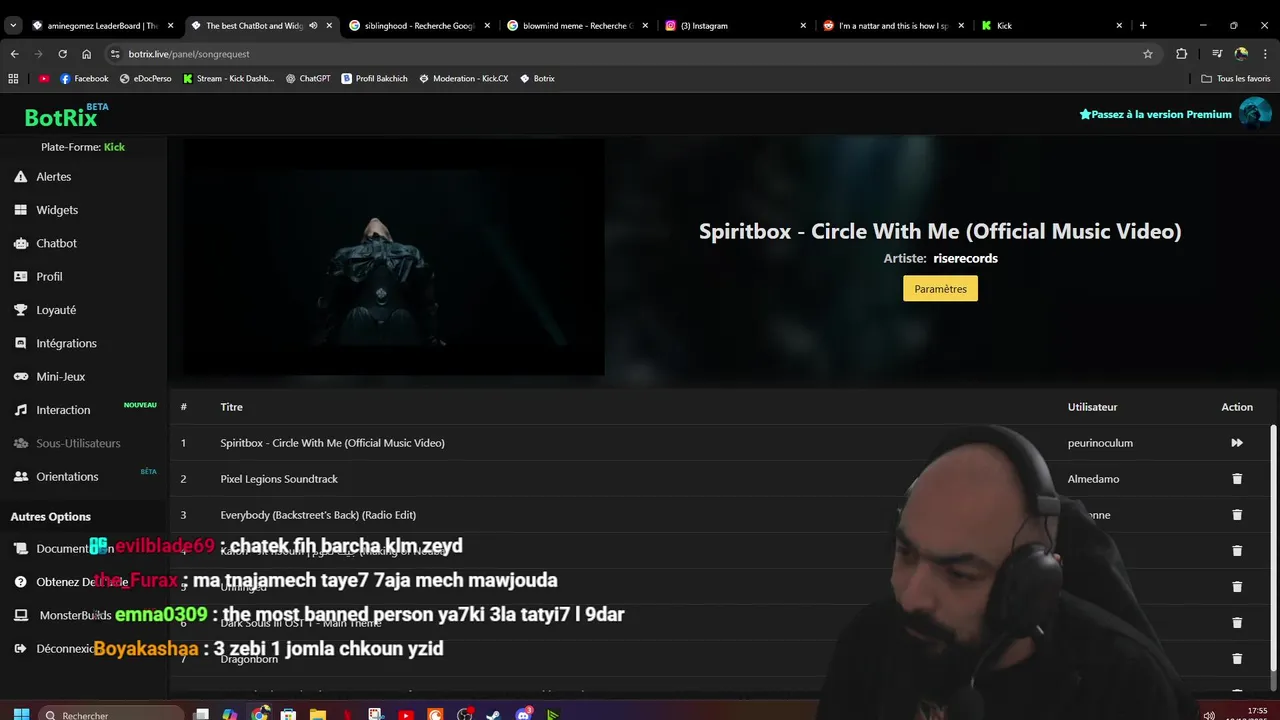This screenshot has height=720, width=1280.
Task: Click the Obtenez De l'aide question icon
Action: [x=20, y=582]
